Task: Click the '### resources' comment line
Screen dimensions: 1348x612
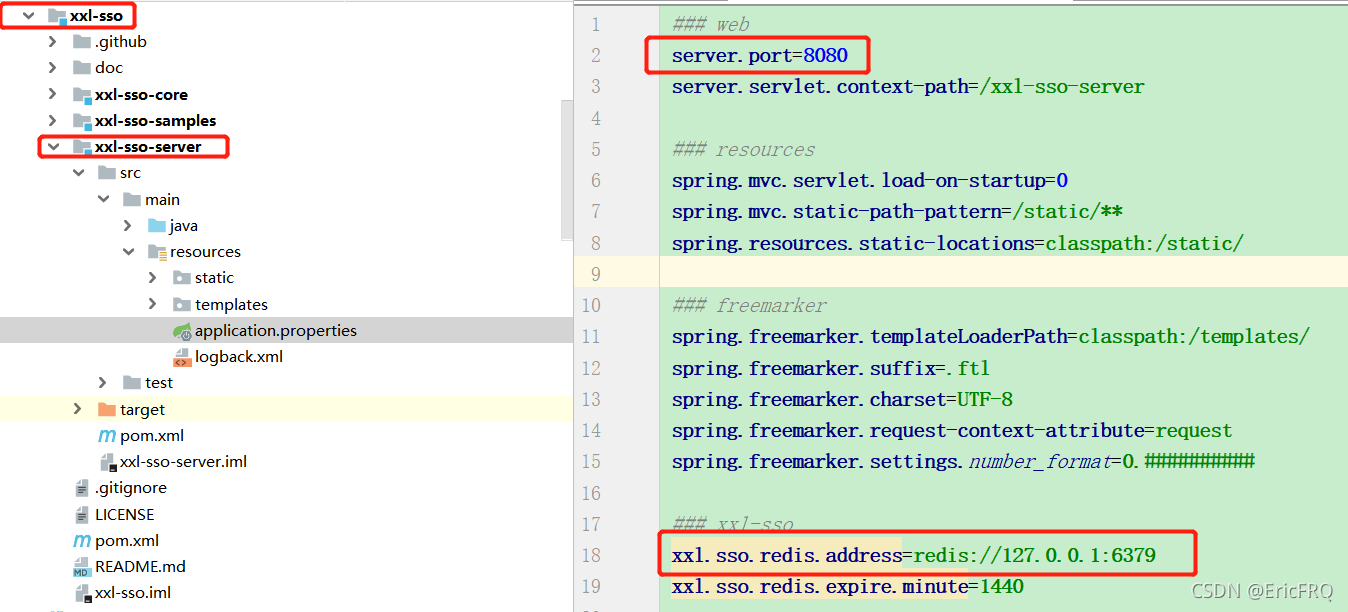Action: 744,150
